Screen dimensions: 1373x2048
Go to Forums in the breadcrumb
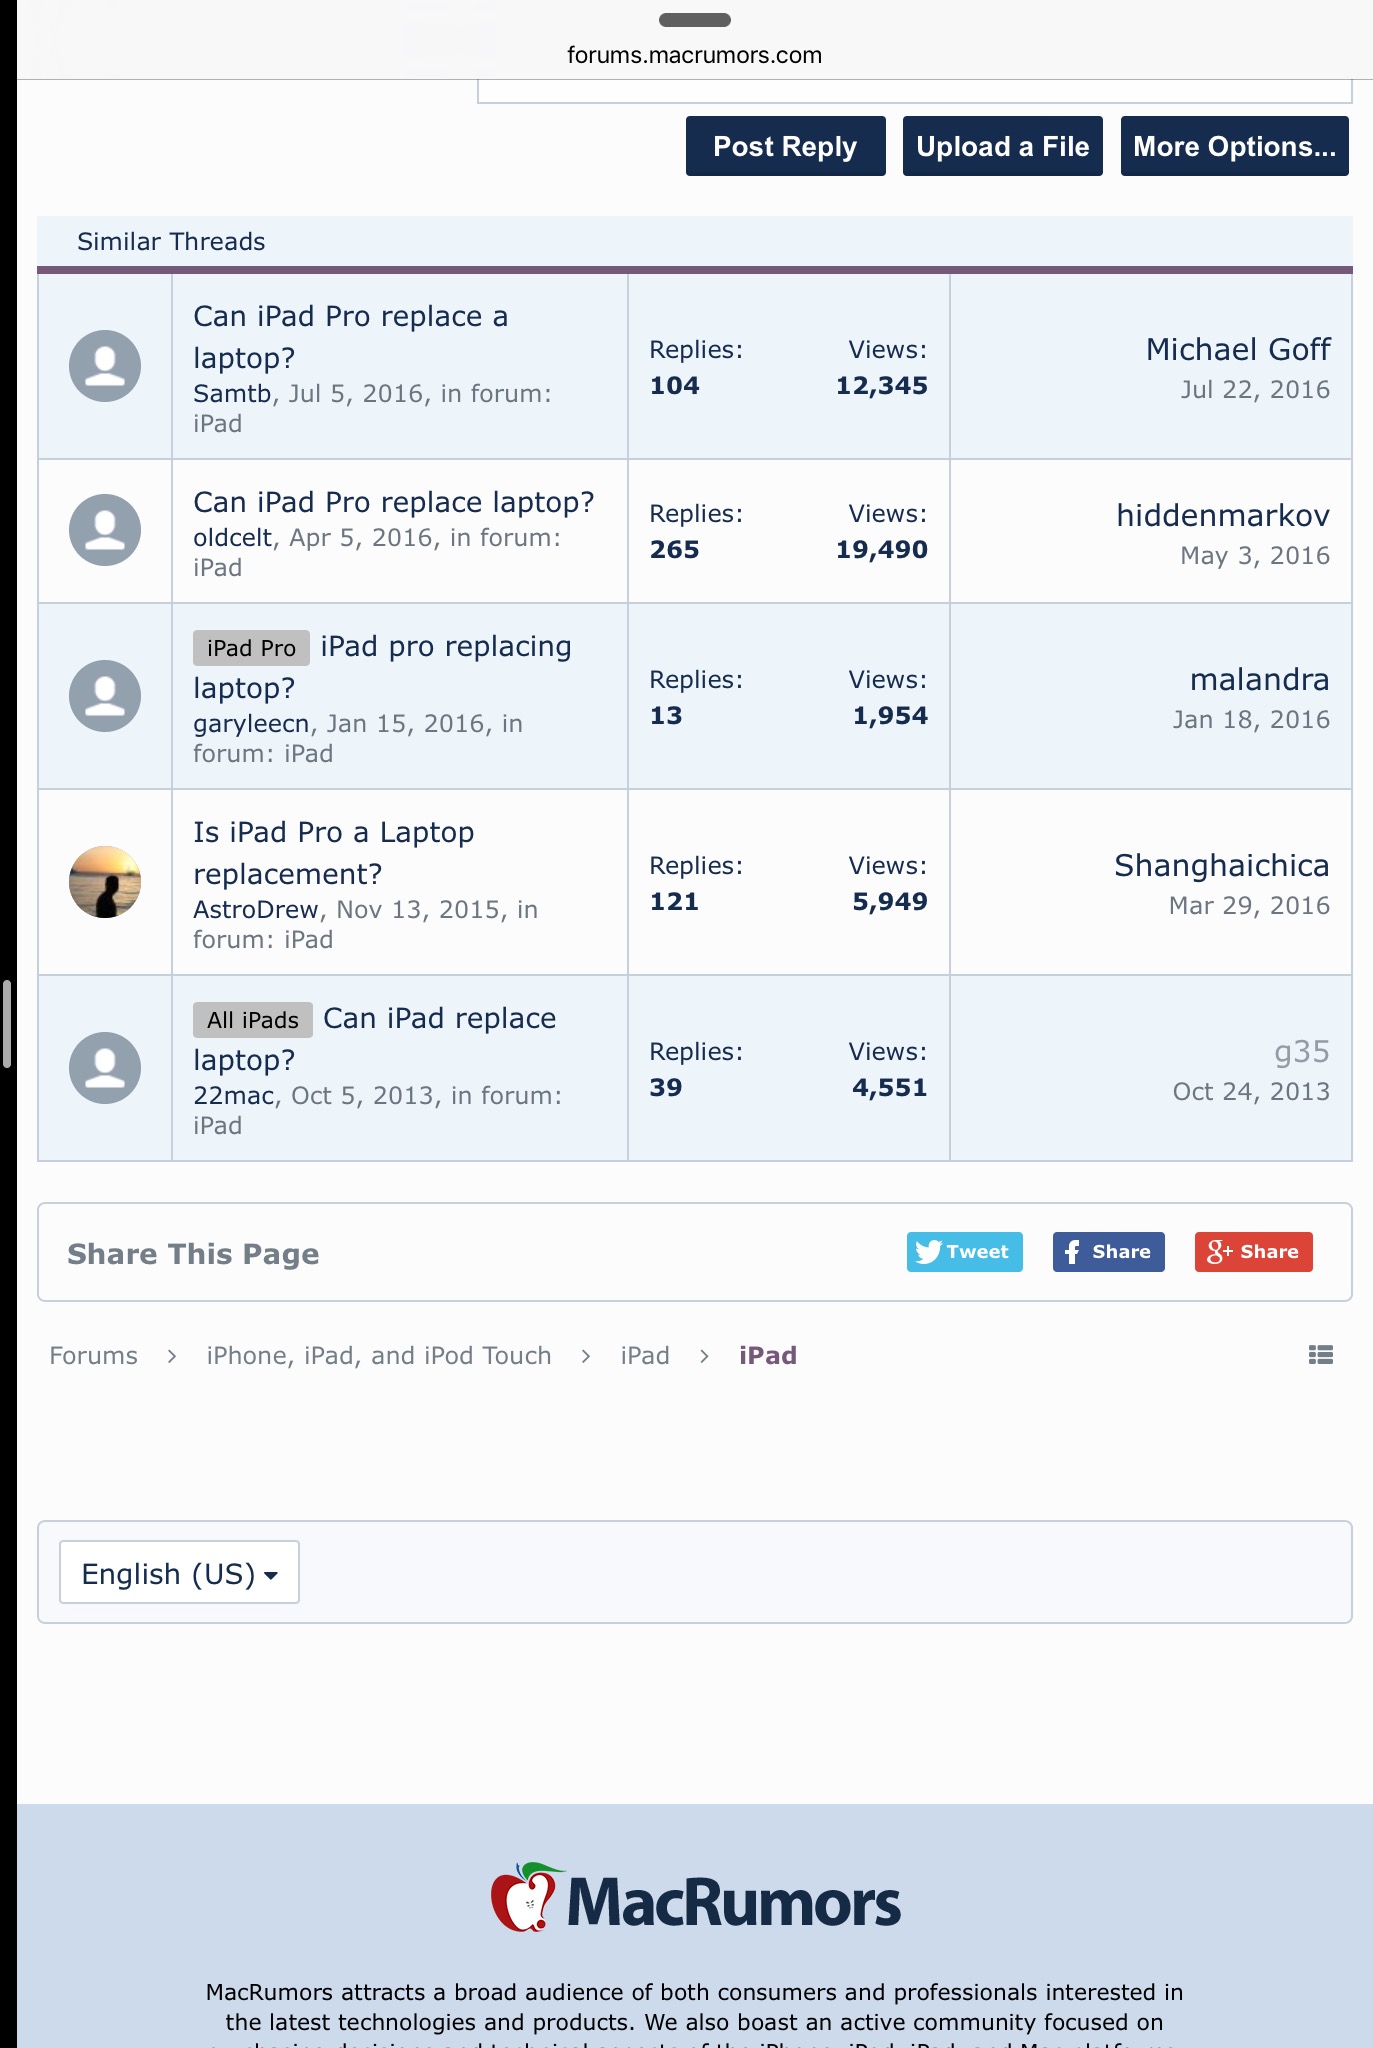[94, 1355]
